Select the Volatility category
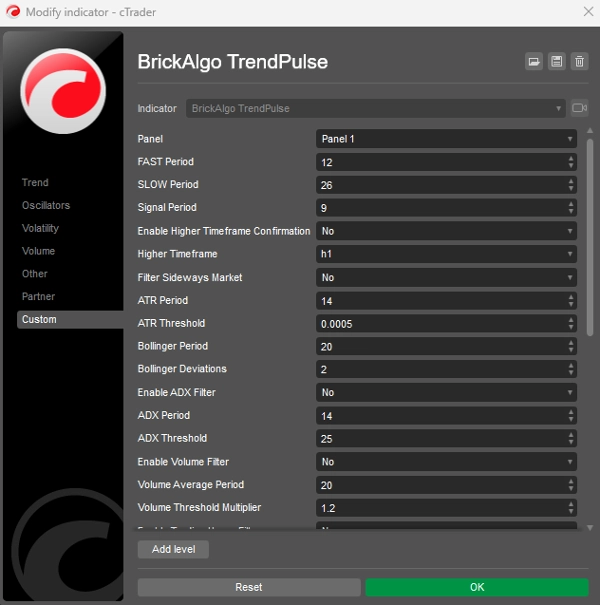 (40, 228)
